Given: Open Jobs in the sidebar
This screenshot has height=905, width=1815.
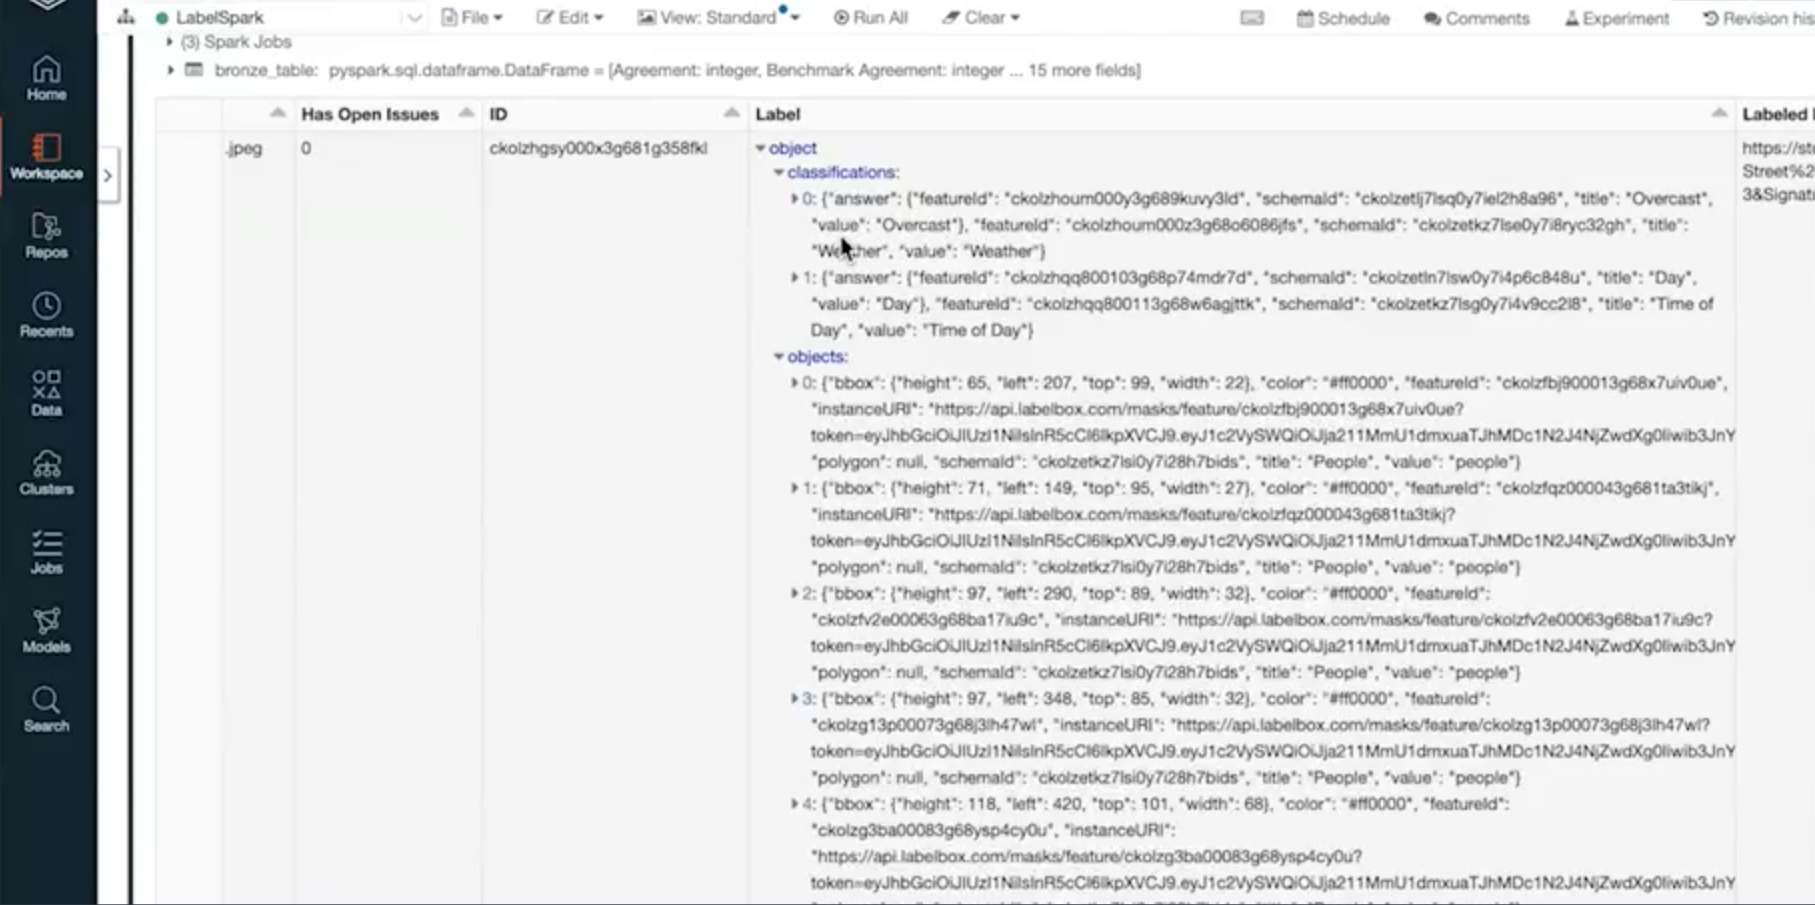Looking at the screenshot, I should coord(46,552).
